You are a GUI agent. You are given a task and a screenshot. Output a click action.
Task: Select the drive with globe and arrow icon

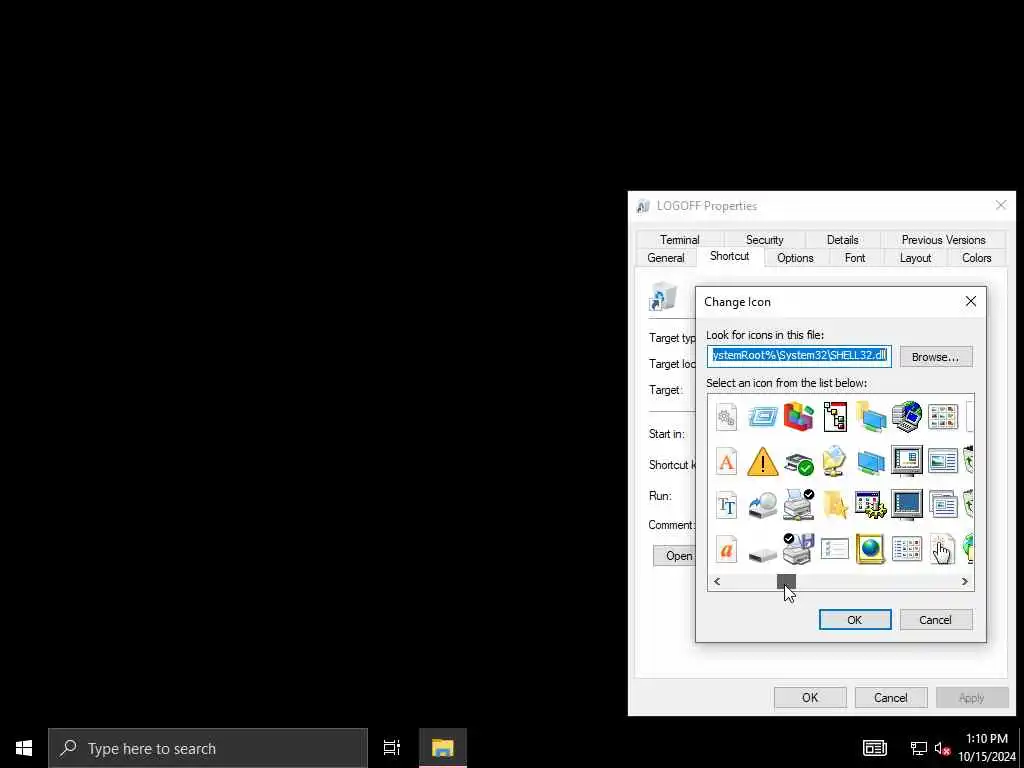(x=762, y=505)
